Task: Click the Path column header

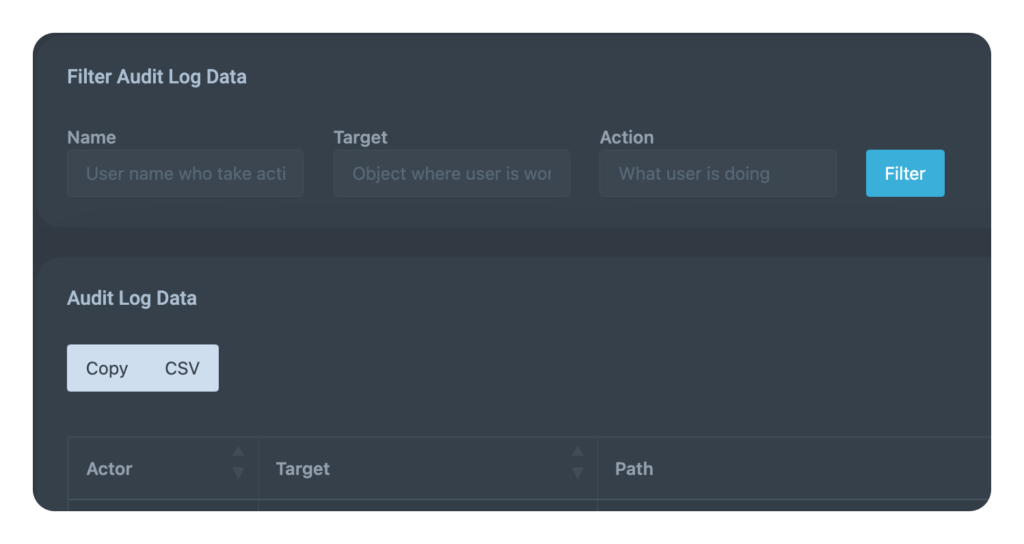Action: 634,468
